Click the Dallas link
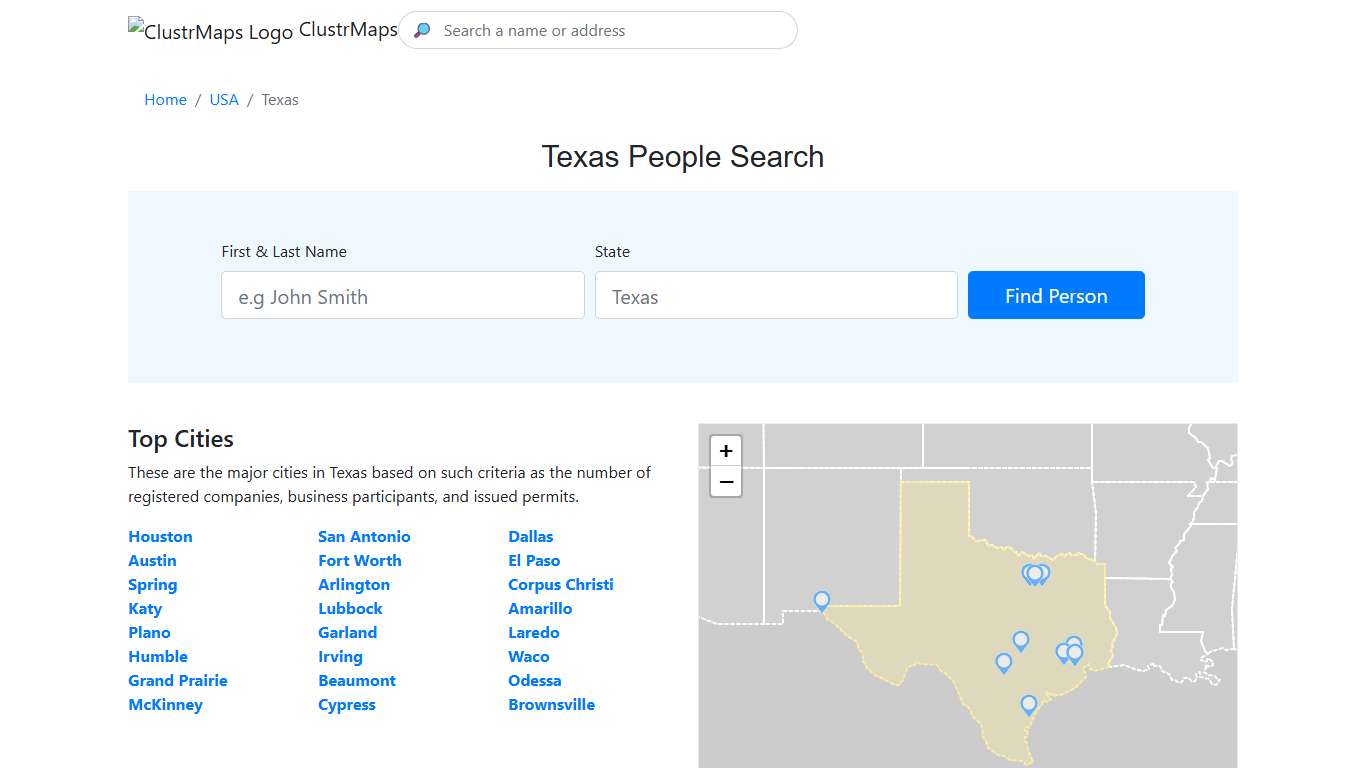The image size is (1366, 768). click(x=530, y=536)
